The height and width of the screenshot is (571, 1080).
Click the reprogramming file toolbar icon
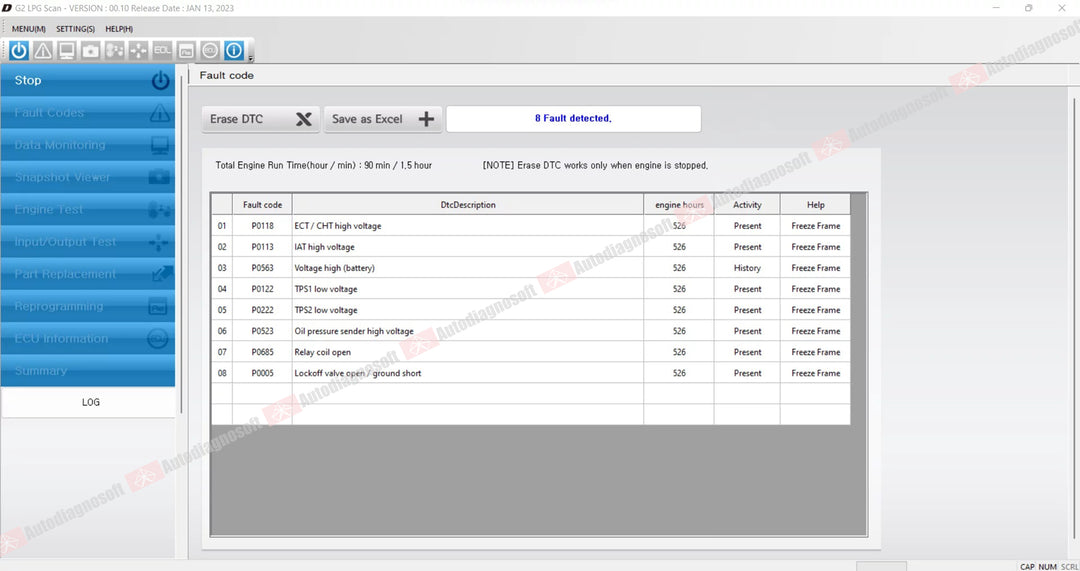click(x=186, y=50)
